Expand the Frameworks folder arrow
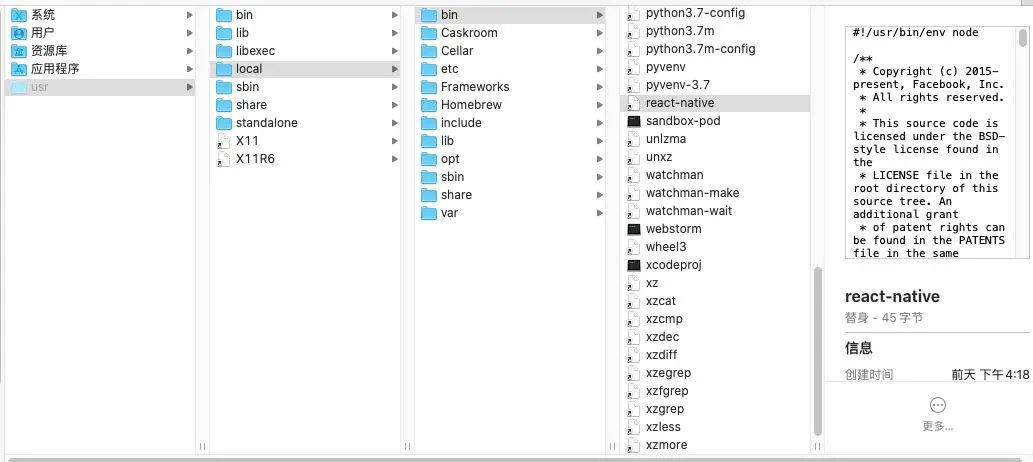1033x462 pixels. pos(600,87)
